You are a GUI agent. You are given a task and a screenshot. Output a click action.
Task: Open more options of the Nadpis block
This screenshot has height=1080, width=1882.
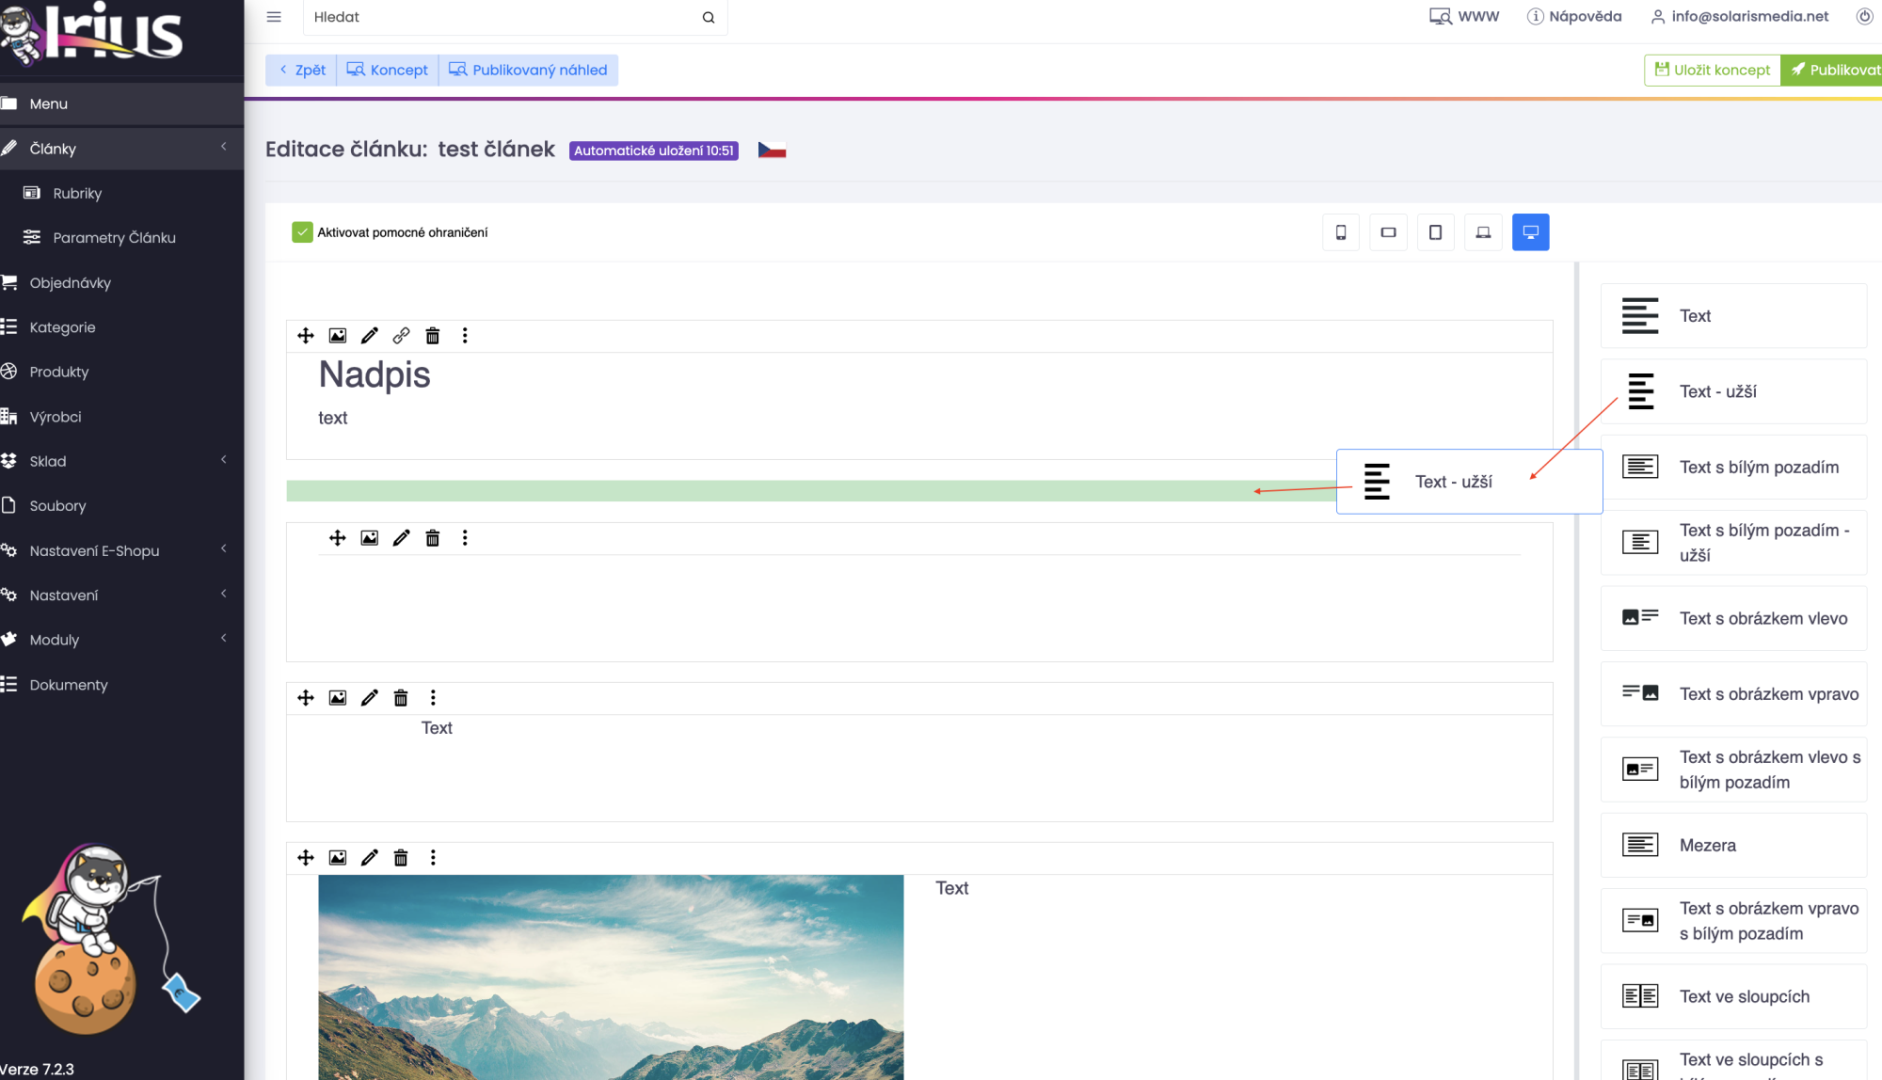(x=465, y=336)
